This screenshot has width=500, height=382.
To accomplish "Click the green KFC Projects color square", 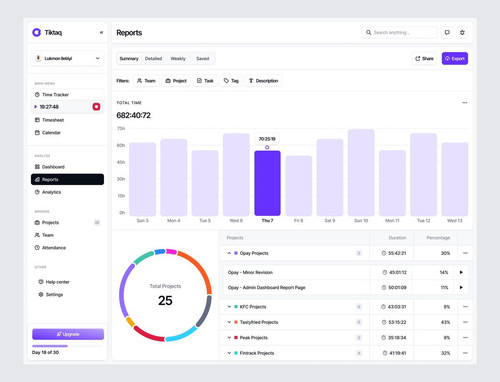I will click(236, 307).
